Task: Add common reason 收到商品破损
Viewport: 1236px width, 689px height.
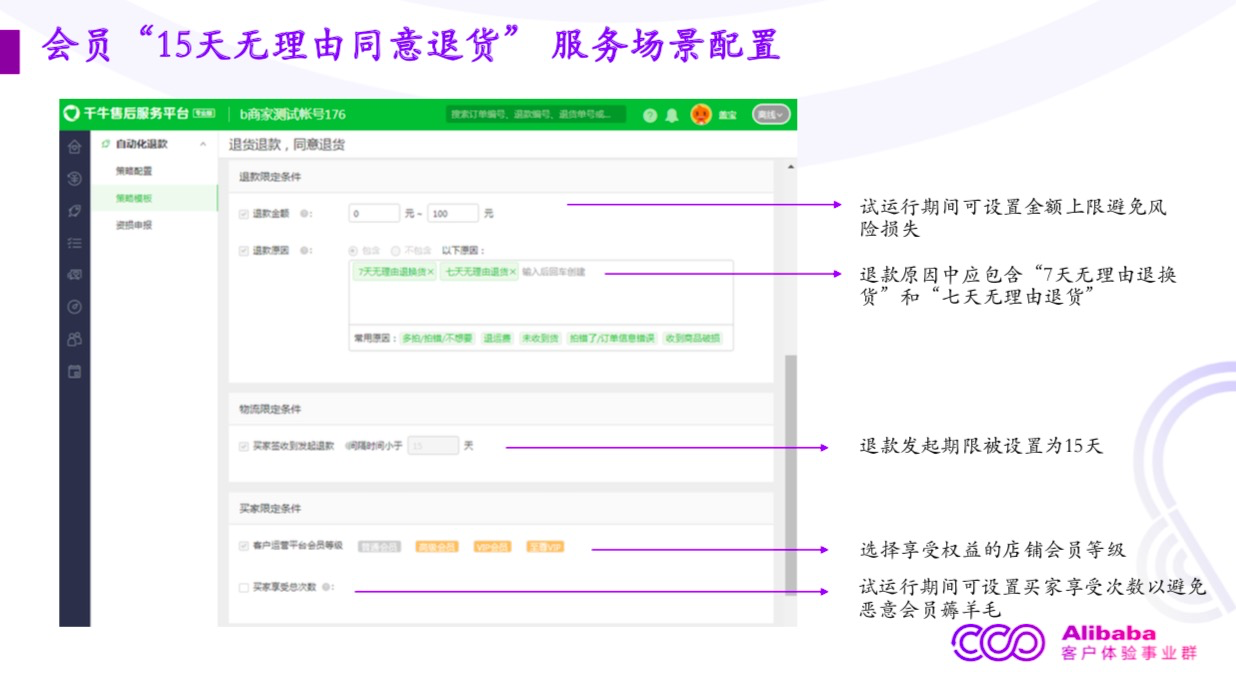Action: pyautogui.click(x=691, y=339)
